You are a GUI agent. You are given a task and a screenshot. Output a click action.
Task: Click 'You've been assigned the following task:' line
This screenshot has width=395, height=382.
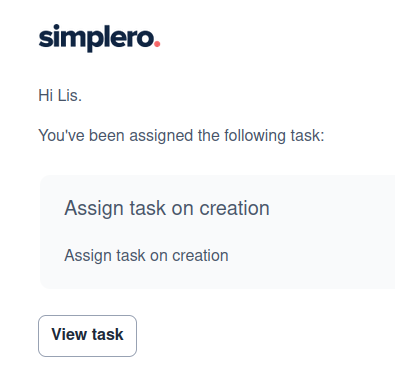point(181,136)
